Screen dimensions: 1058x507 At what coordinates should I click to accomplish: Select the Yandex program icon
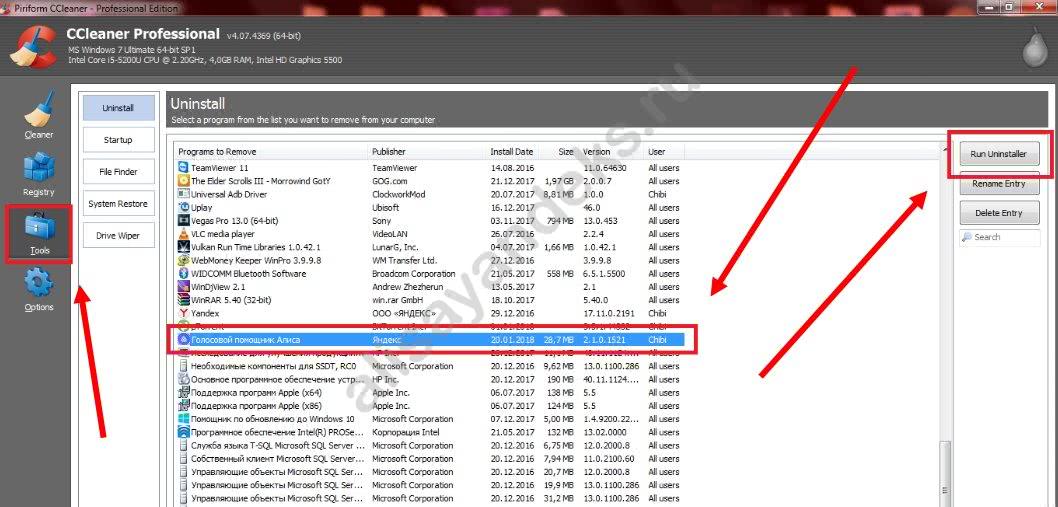pos(183,313)
